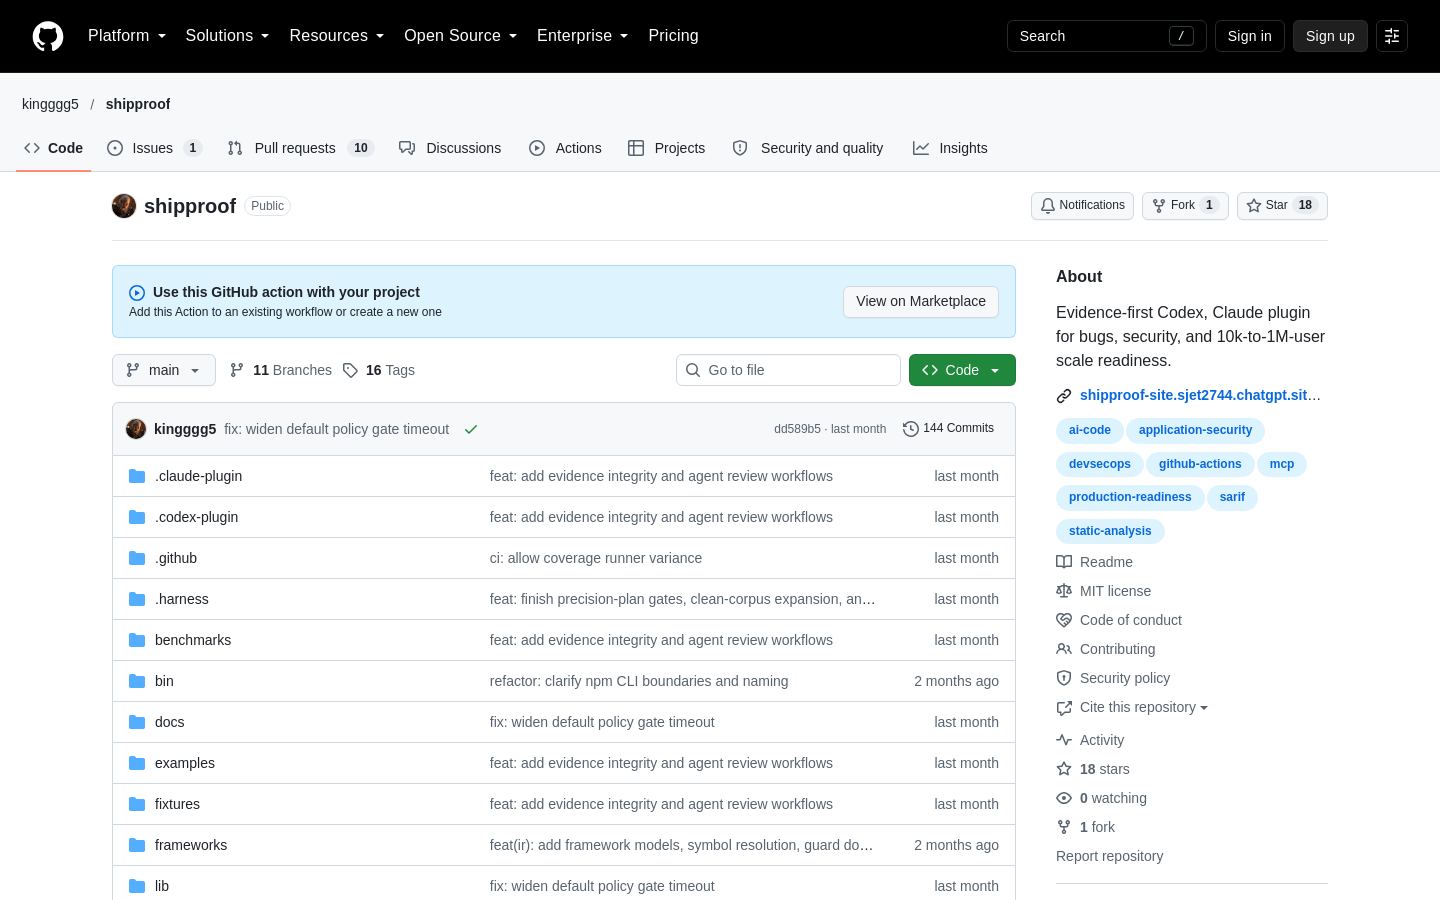Expand the Solutions menu
Screen dimensions: 1440x900
[x=227, y=36]
